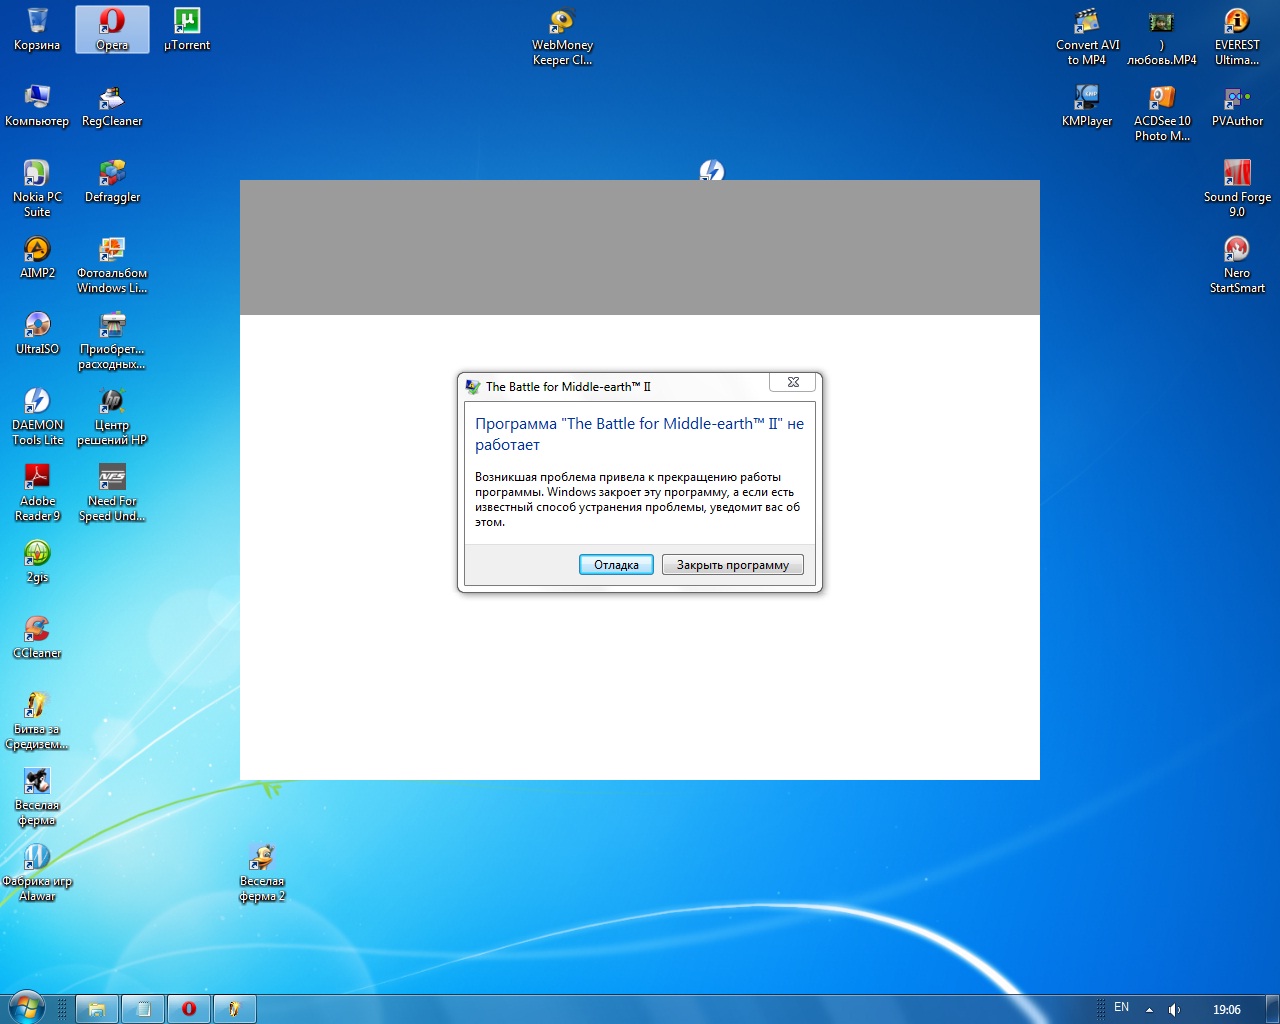Select the любовь.MP4 video file
This screenshot has width=1280, height=1024.
pos(1162,36)
